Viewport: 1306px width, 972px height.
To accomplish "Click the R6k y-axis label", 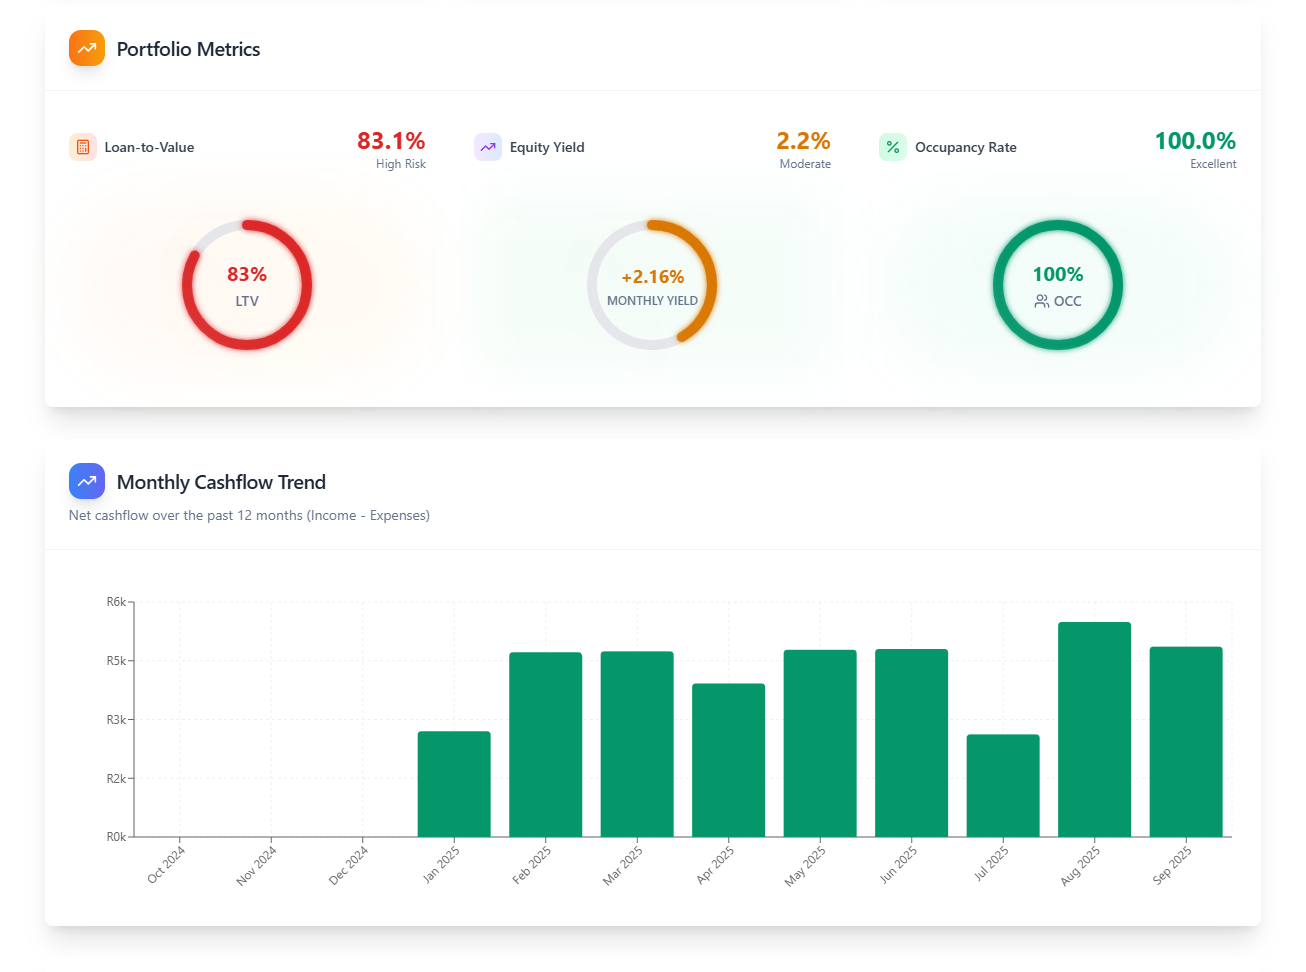I will click(x=116, y=602).
